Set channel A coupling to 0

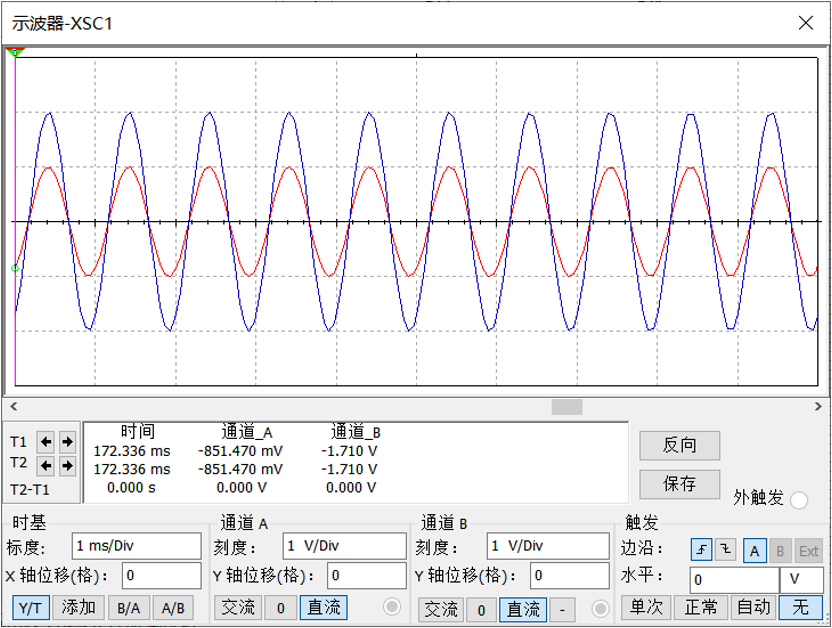tap(281, 608)
